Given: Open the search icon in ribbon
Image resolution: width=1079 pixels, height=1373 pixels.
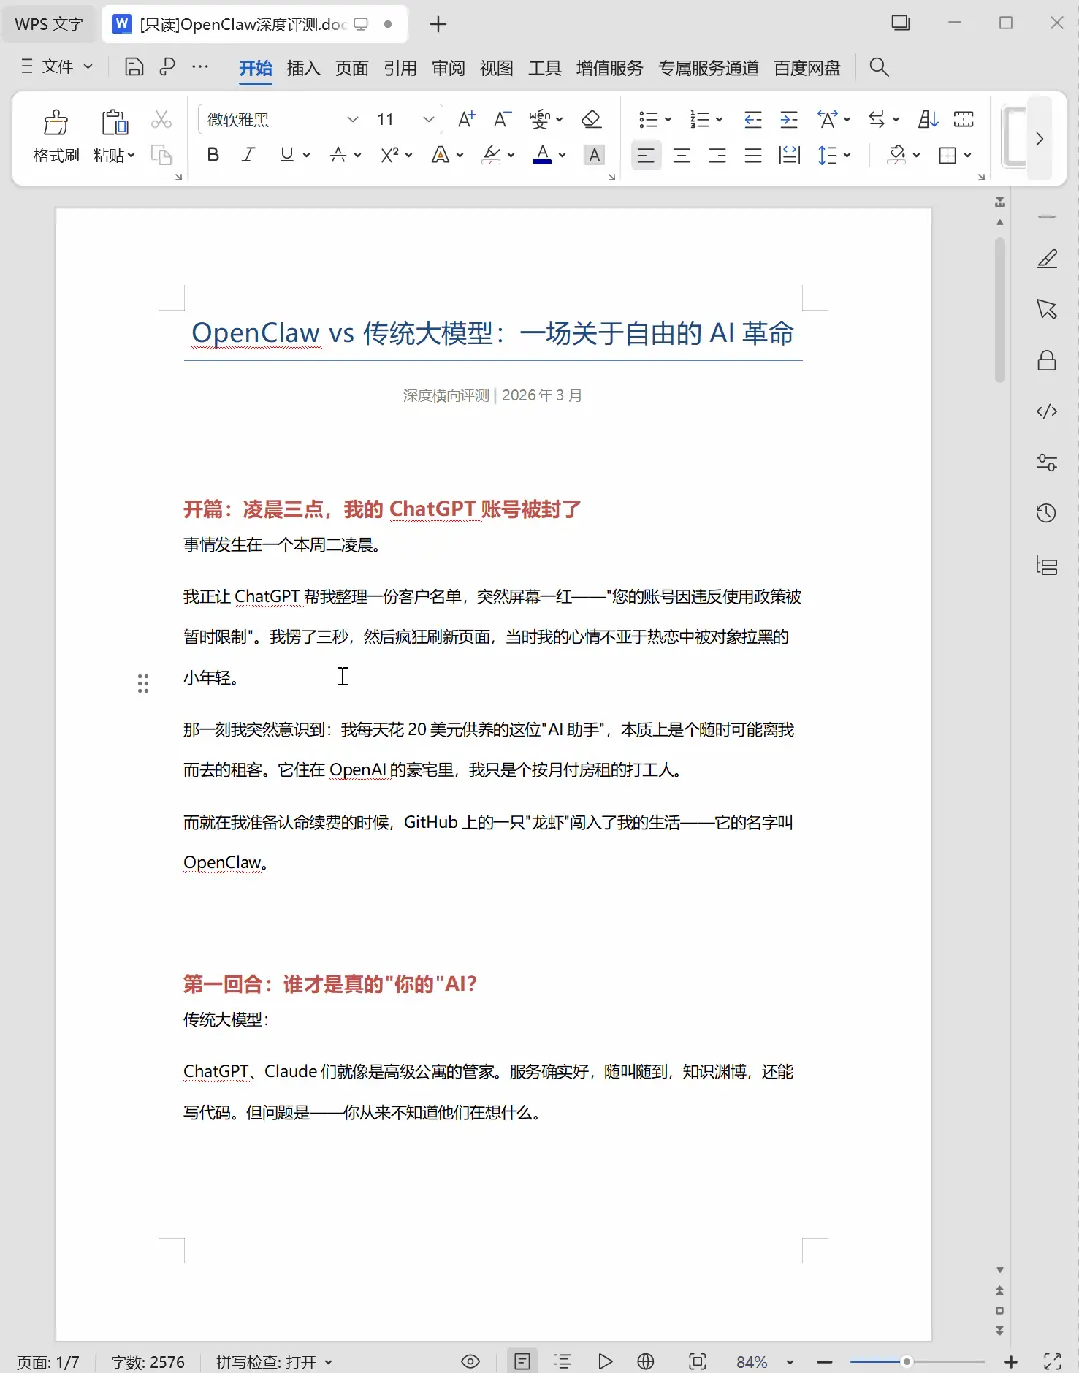Looking at the screenshot, I should click(878, 68).
